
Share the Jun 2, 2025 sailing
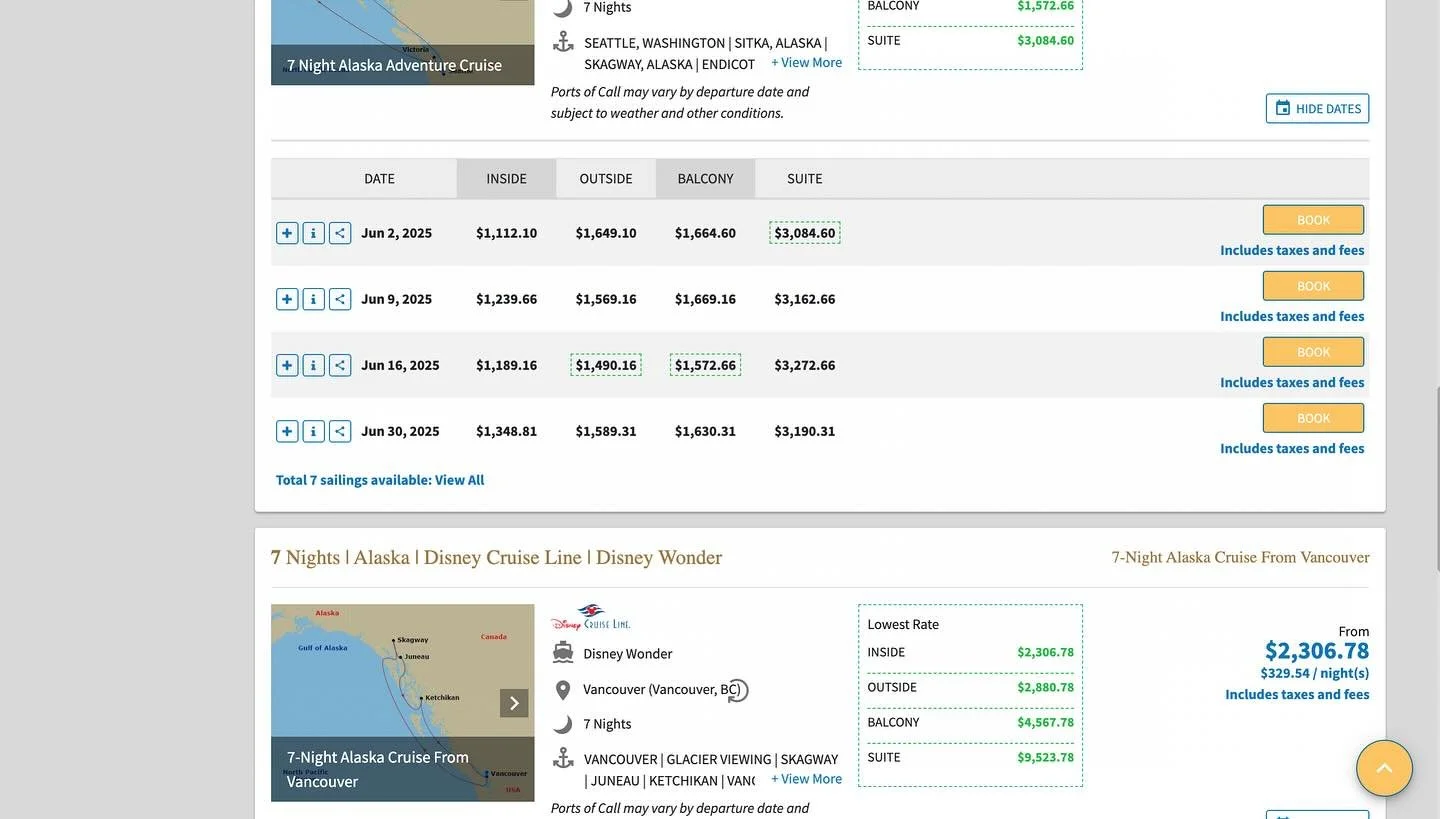(340, 233)
